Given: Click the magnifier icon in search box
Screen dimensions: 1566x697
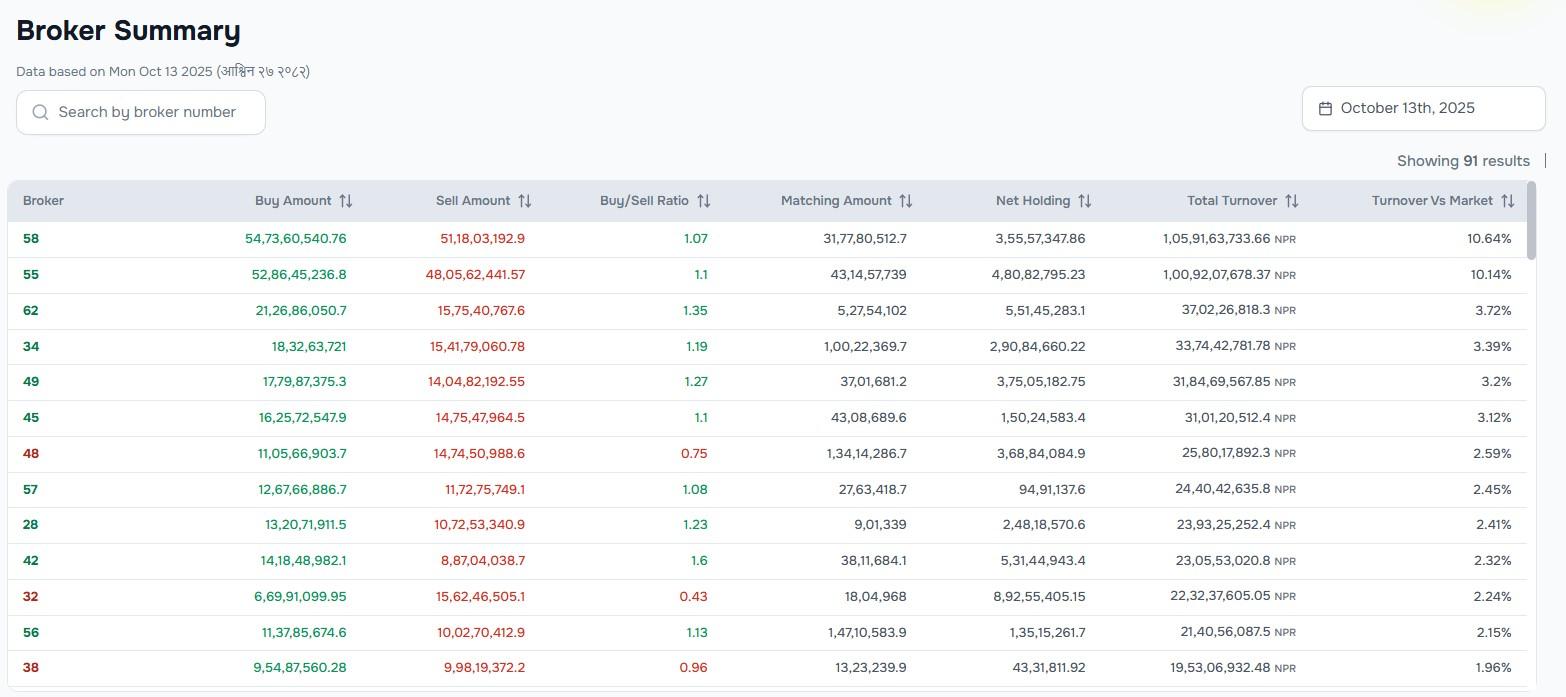Looking at the screenshot, I should [41, 112].
